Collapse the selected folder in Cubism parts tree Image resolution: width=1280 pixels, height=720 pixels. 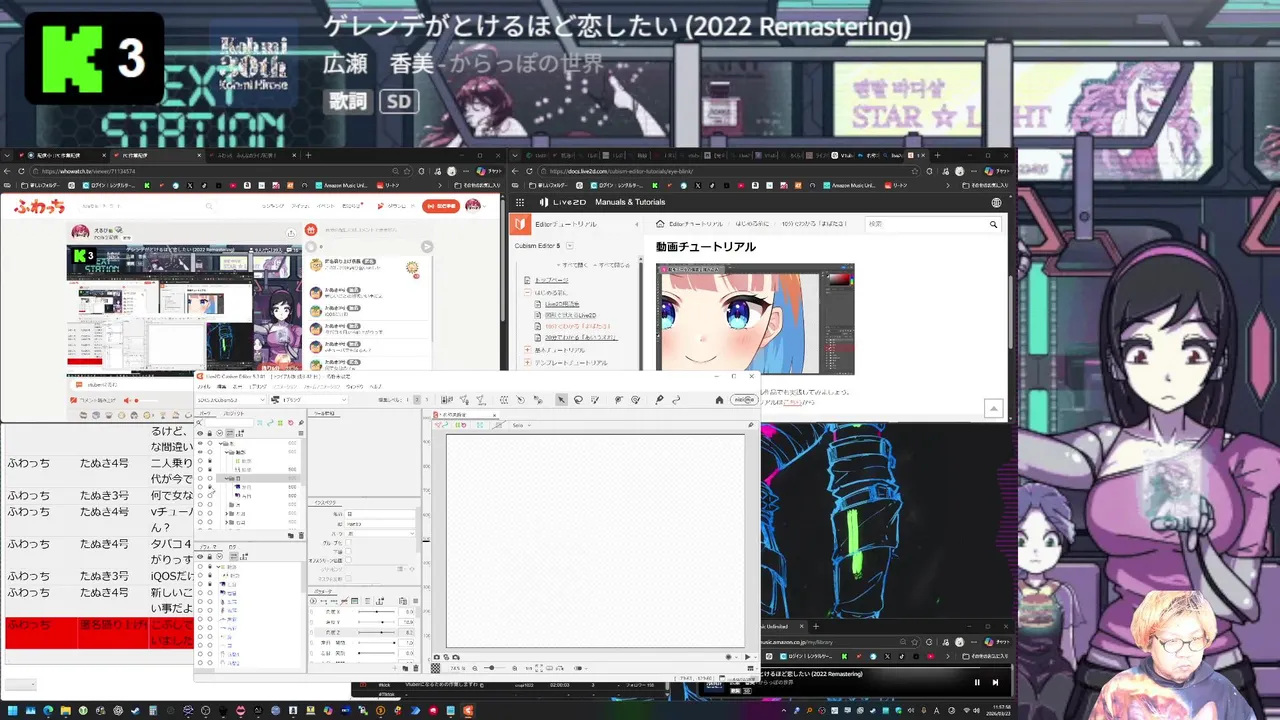point(226,478)
